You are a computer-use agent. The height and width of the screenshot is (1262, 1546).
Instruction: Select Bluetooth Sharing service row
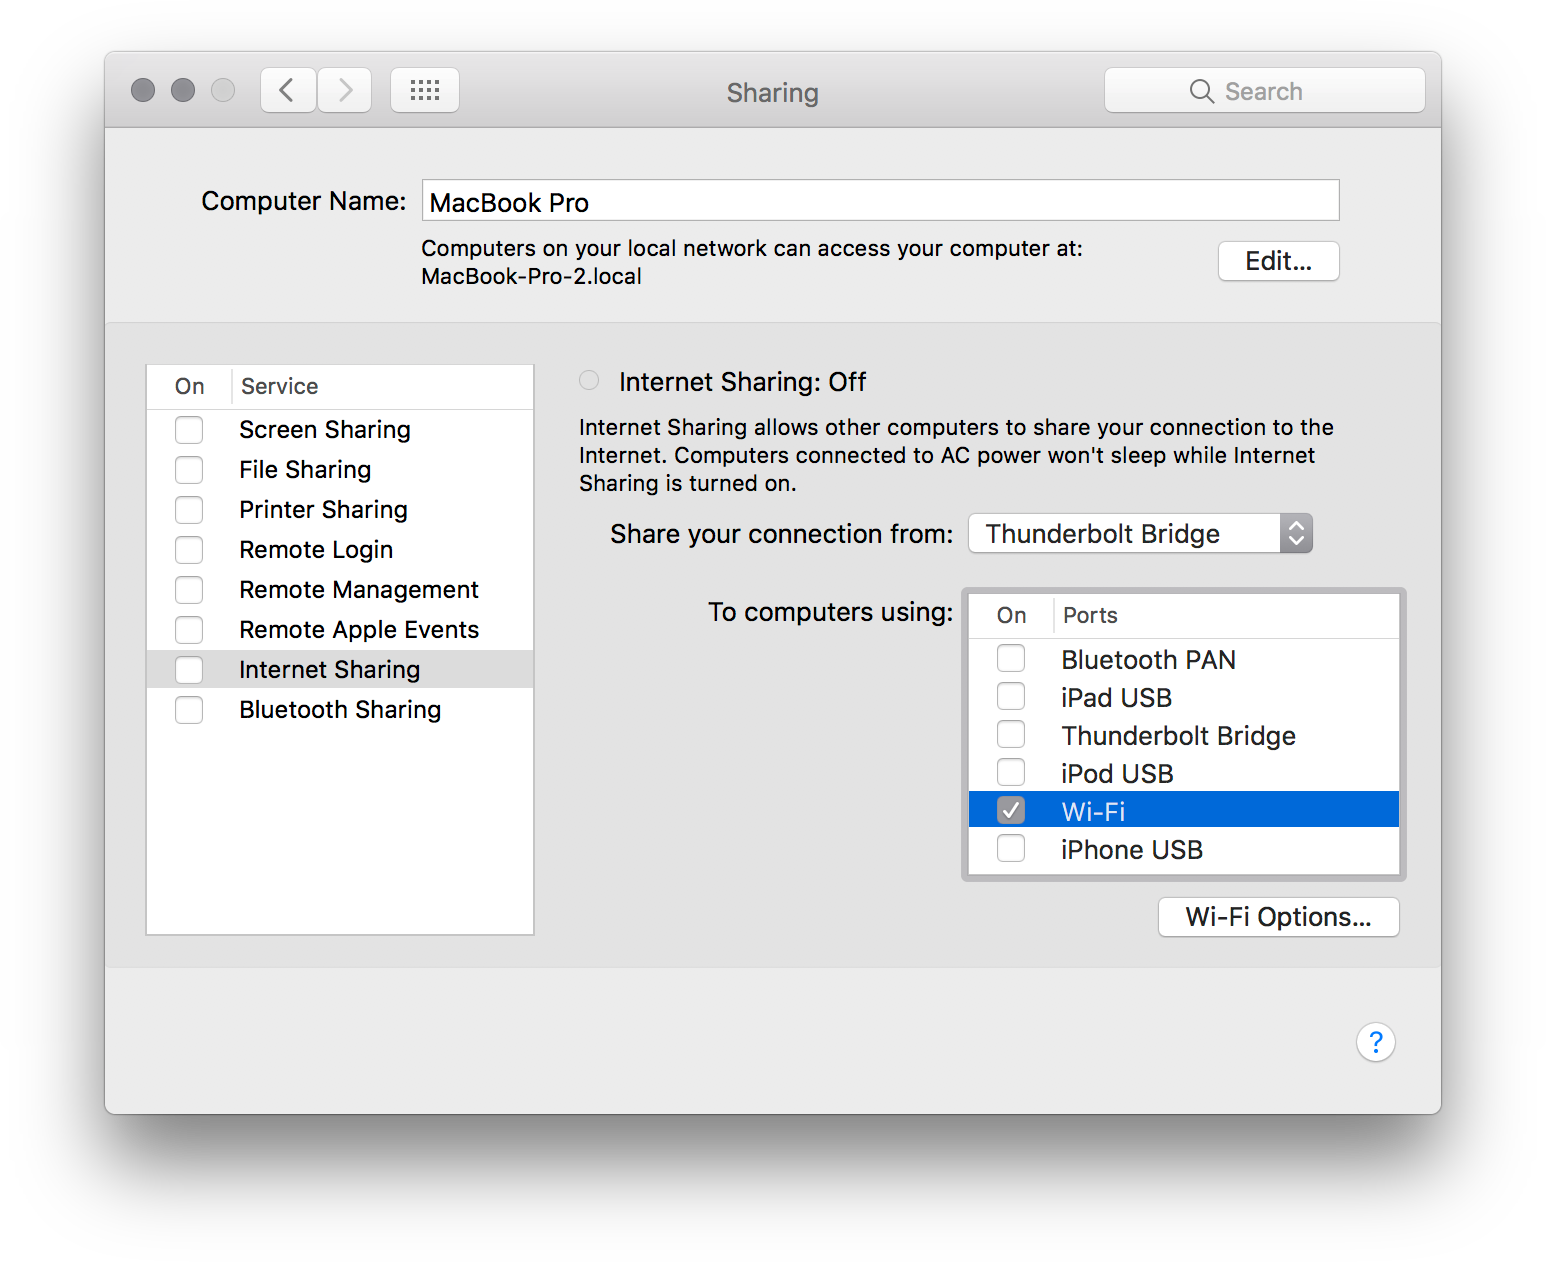pos(340,710)
